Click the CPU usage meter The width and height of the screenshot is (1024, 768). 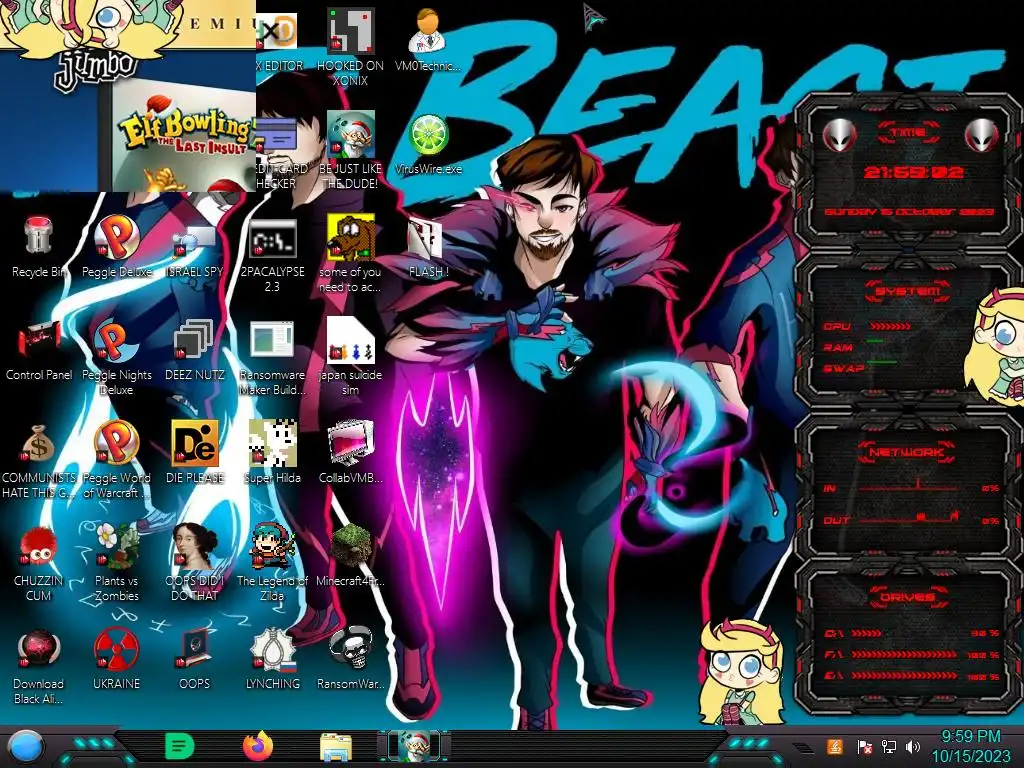889,326
